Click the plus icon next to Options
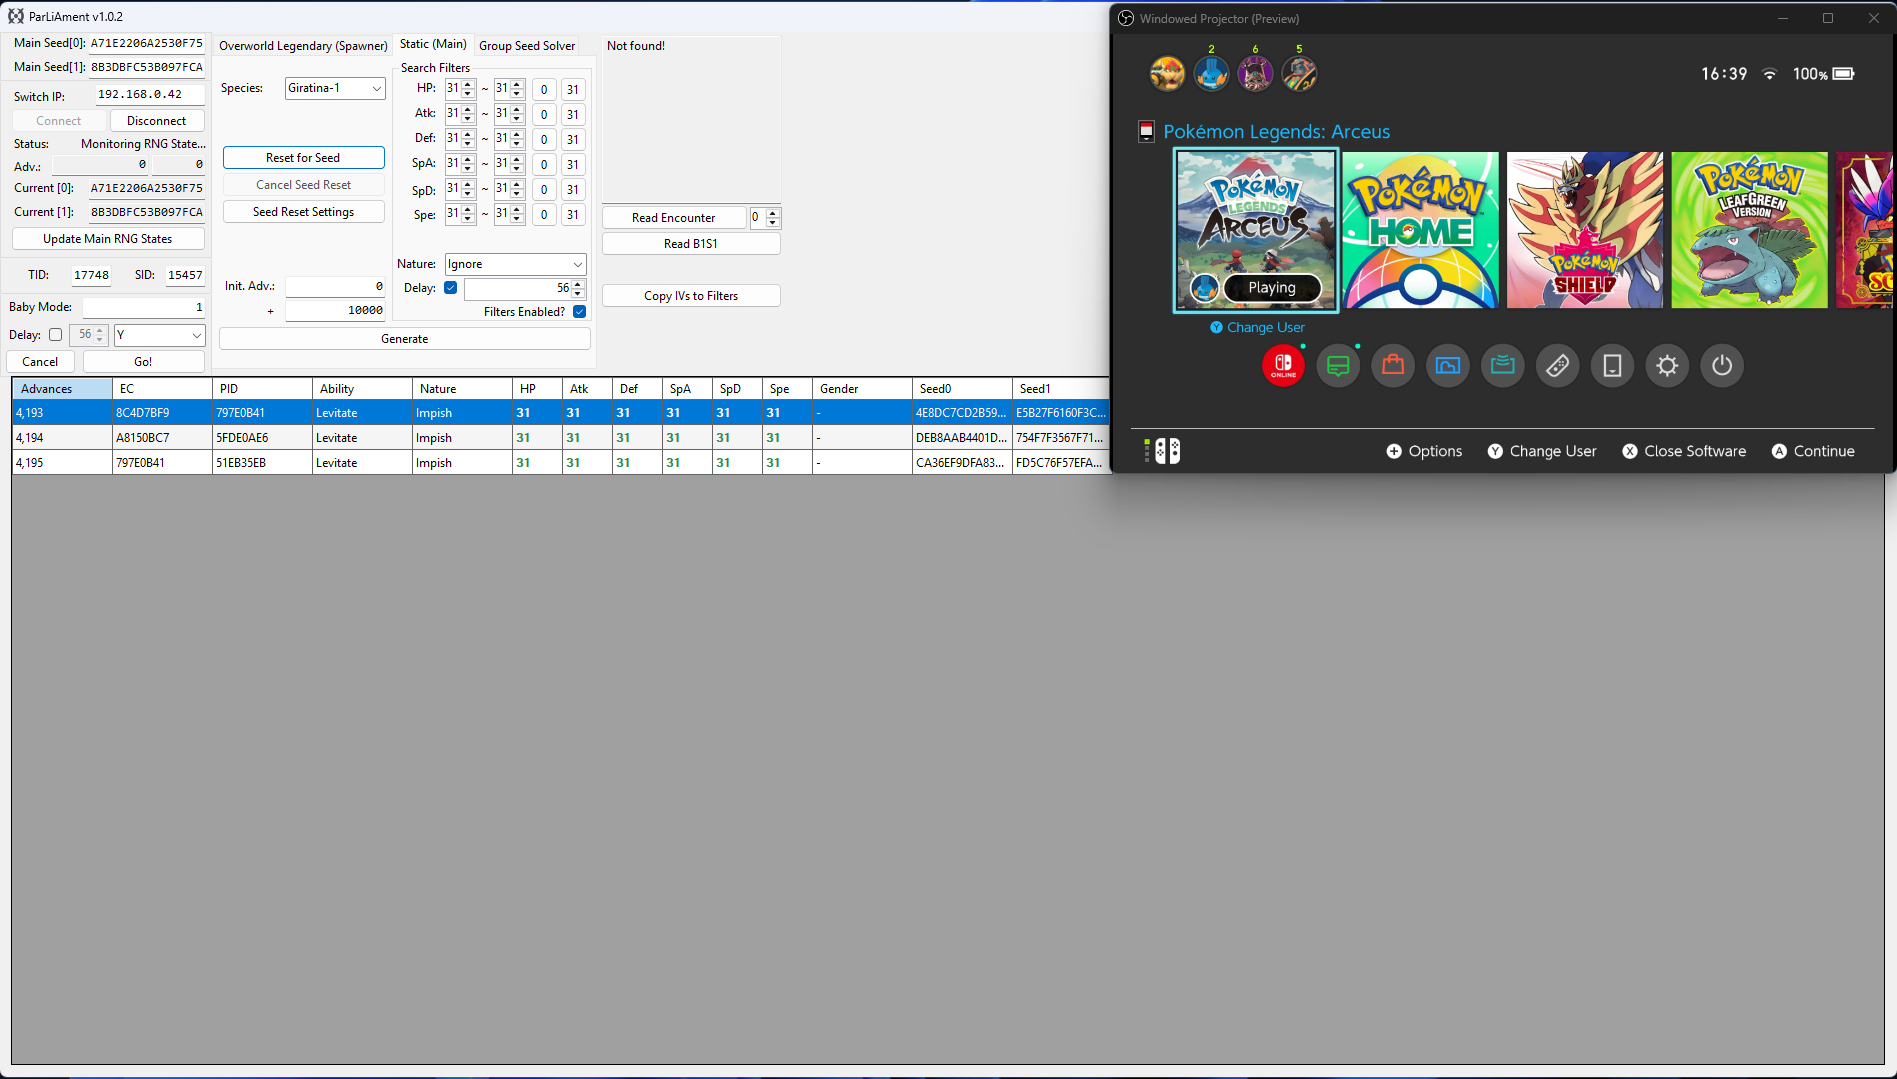1897x1079 pixels. (1394, 451)
